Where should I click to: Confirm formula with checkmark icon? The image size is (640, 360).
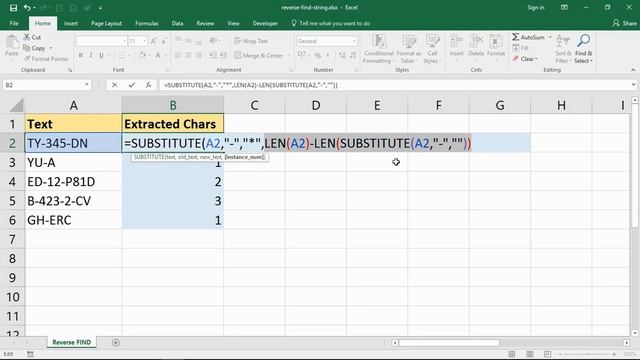[x=131, y=85]
